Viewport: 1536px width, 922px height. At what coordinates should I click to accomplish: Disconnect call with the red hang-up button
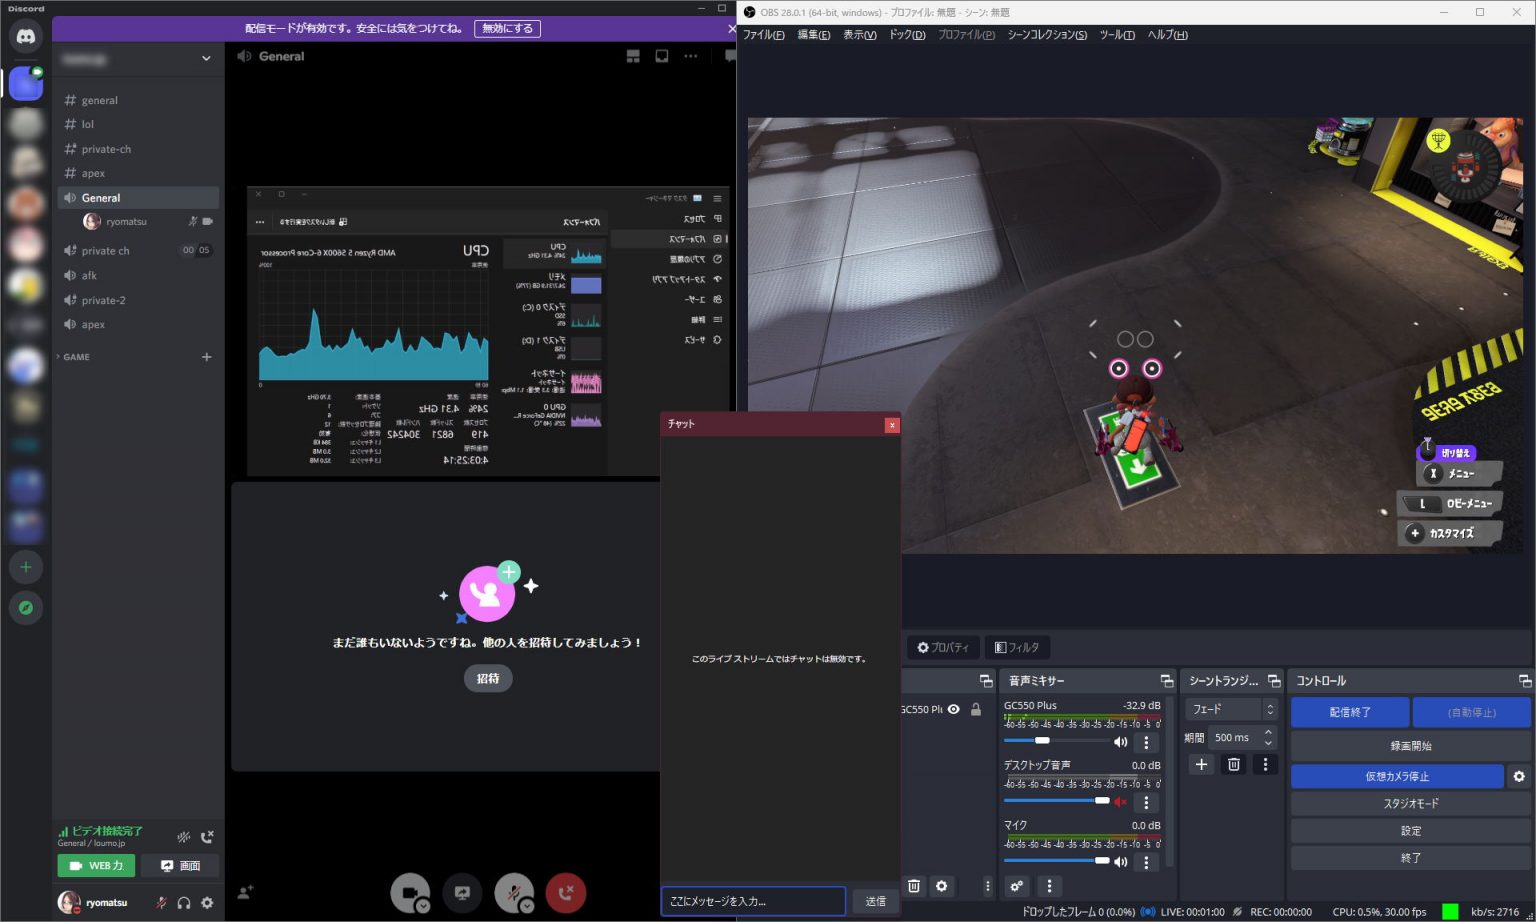566,893
